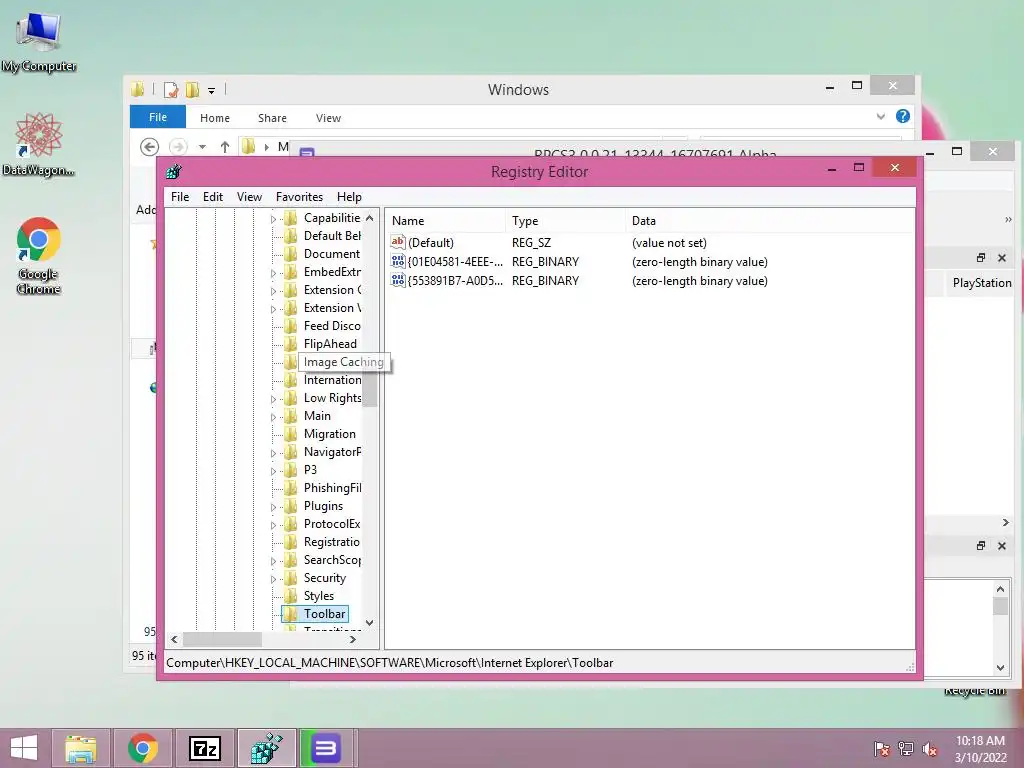Select the {553891B7-A0D5 binary value icon
The width and height of the screenshot is (1024, 768).
tap(398, 280)
